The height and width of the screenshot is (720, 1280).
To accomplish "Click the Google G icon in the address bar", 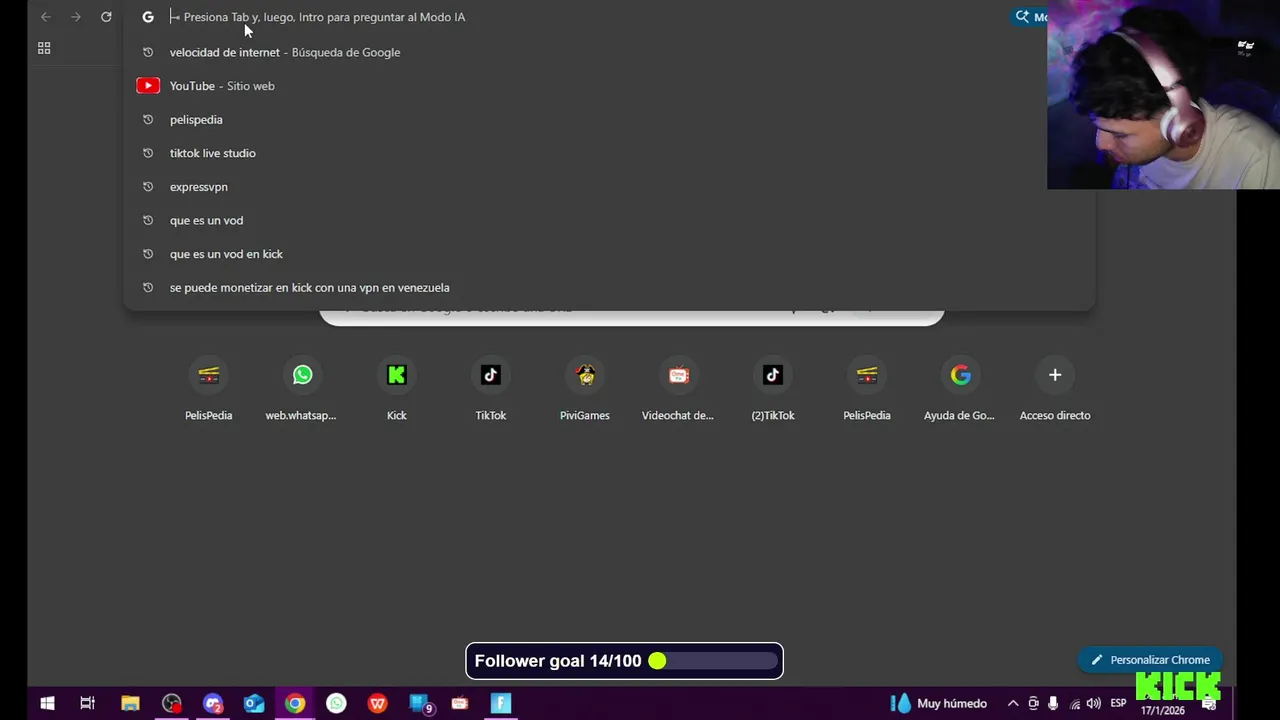I will (148, 17).
